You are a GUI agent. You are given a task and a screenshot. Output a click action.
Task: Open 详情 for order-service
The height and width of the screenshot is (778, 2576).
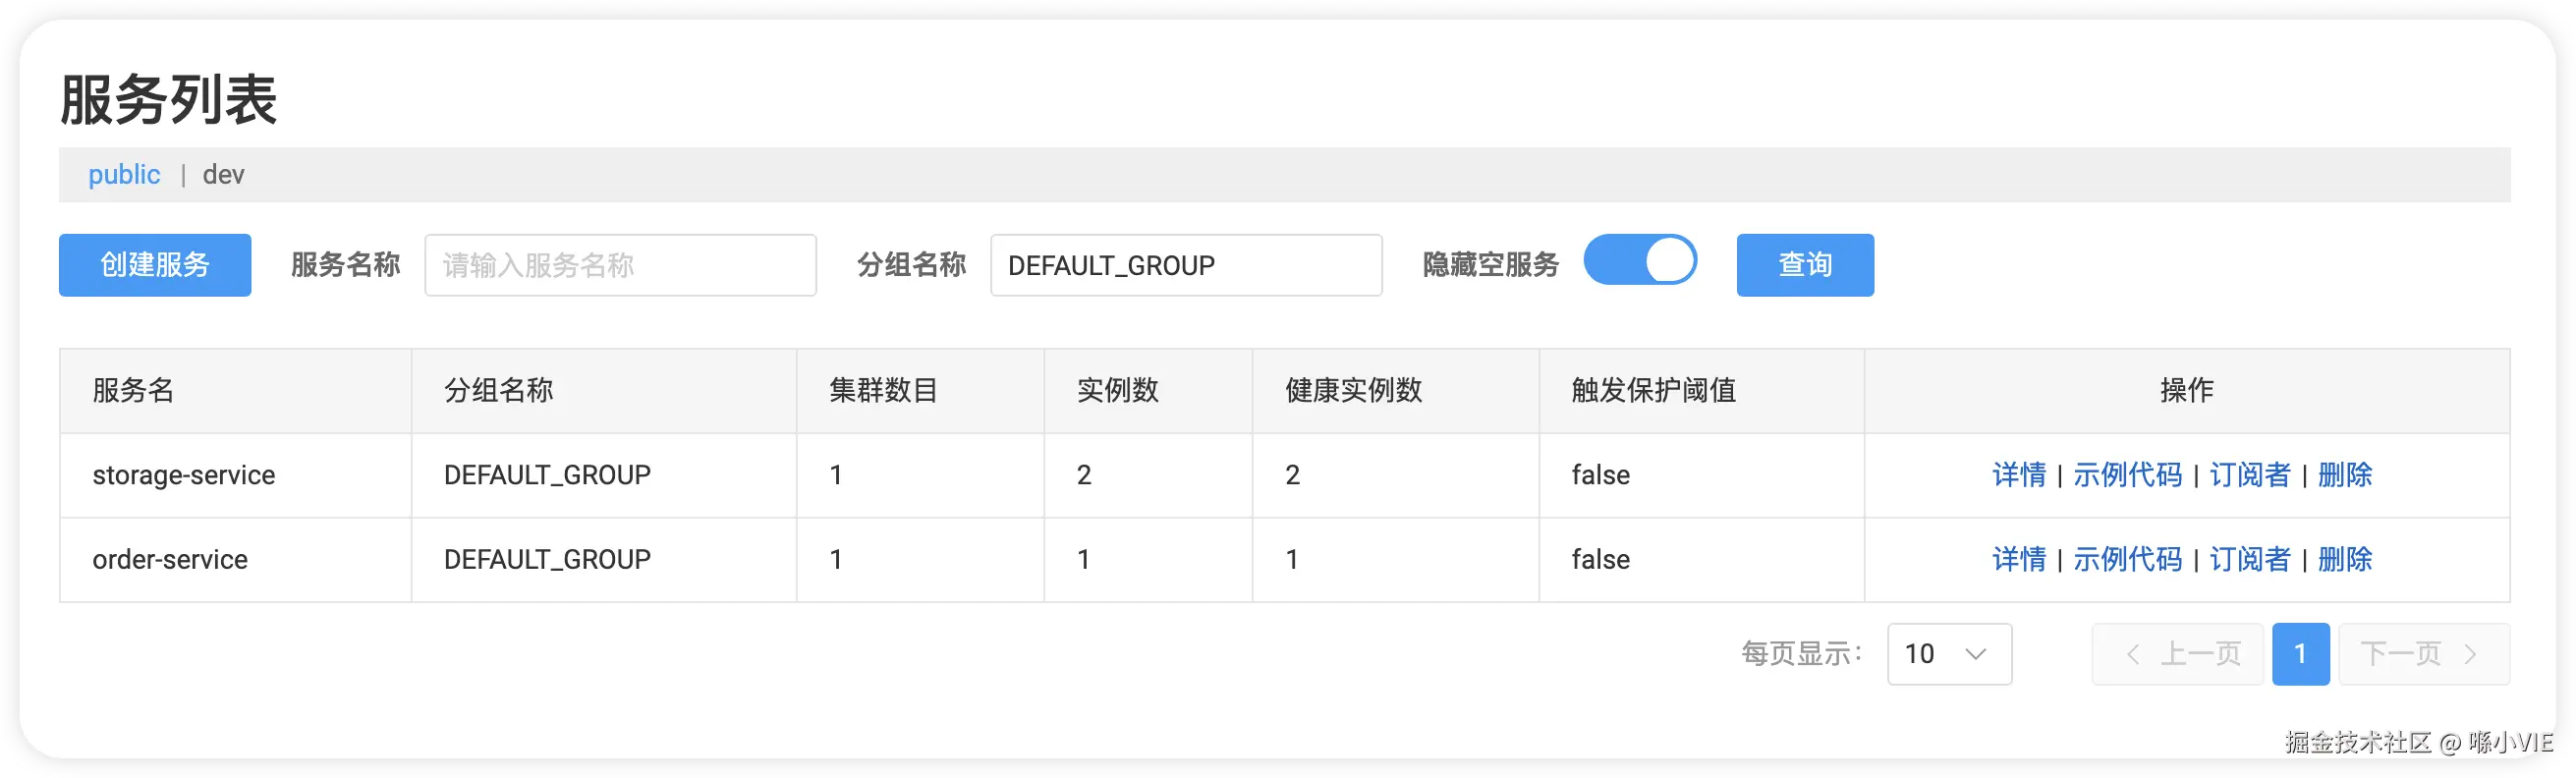pyautogui.click(x=2018, y=559)
